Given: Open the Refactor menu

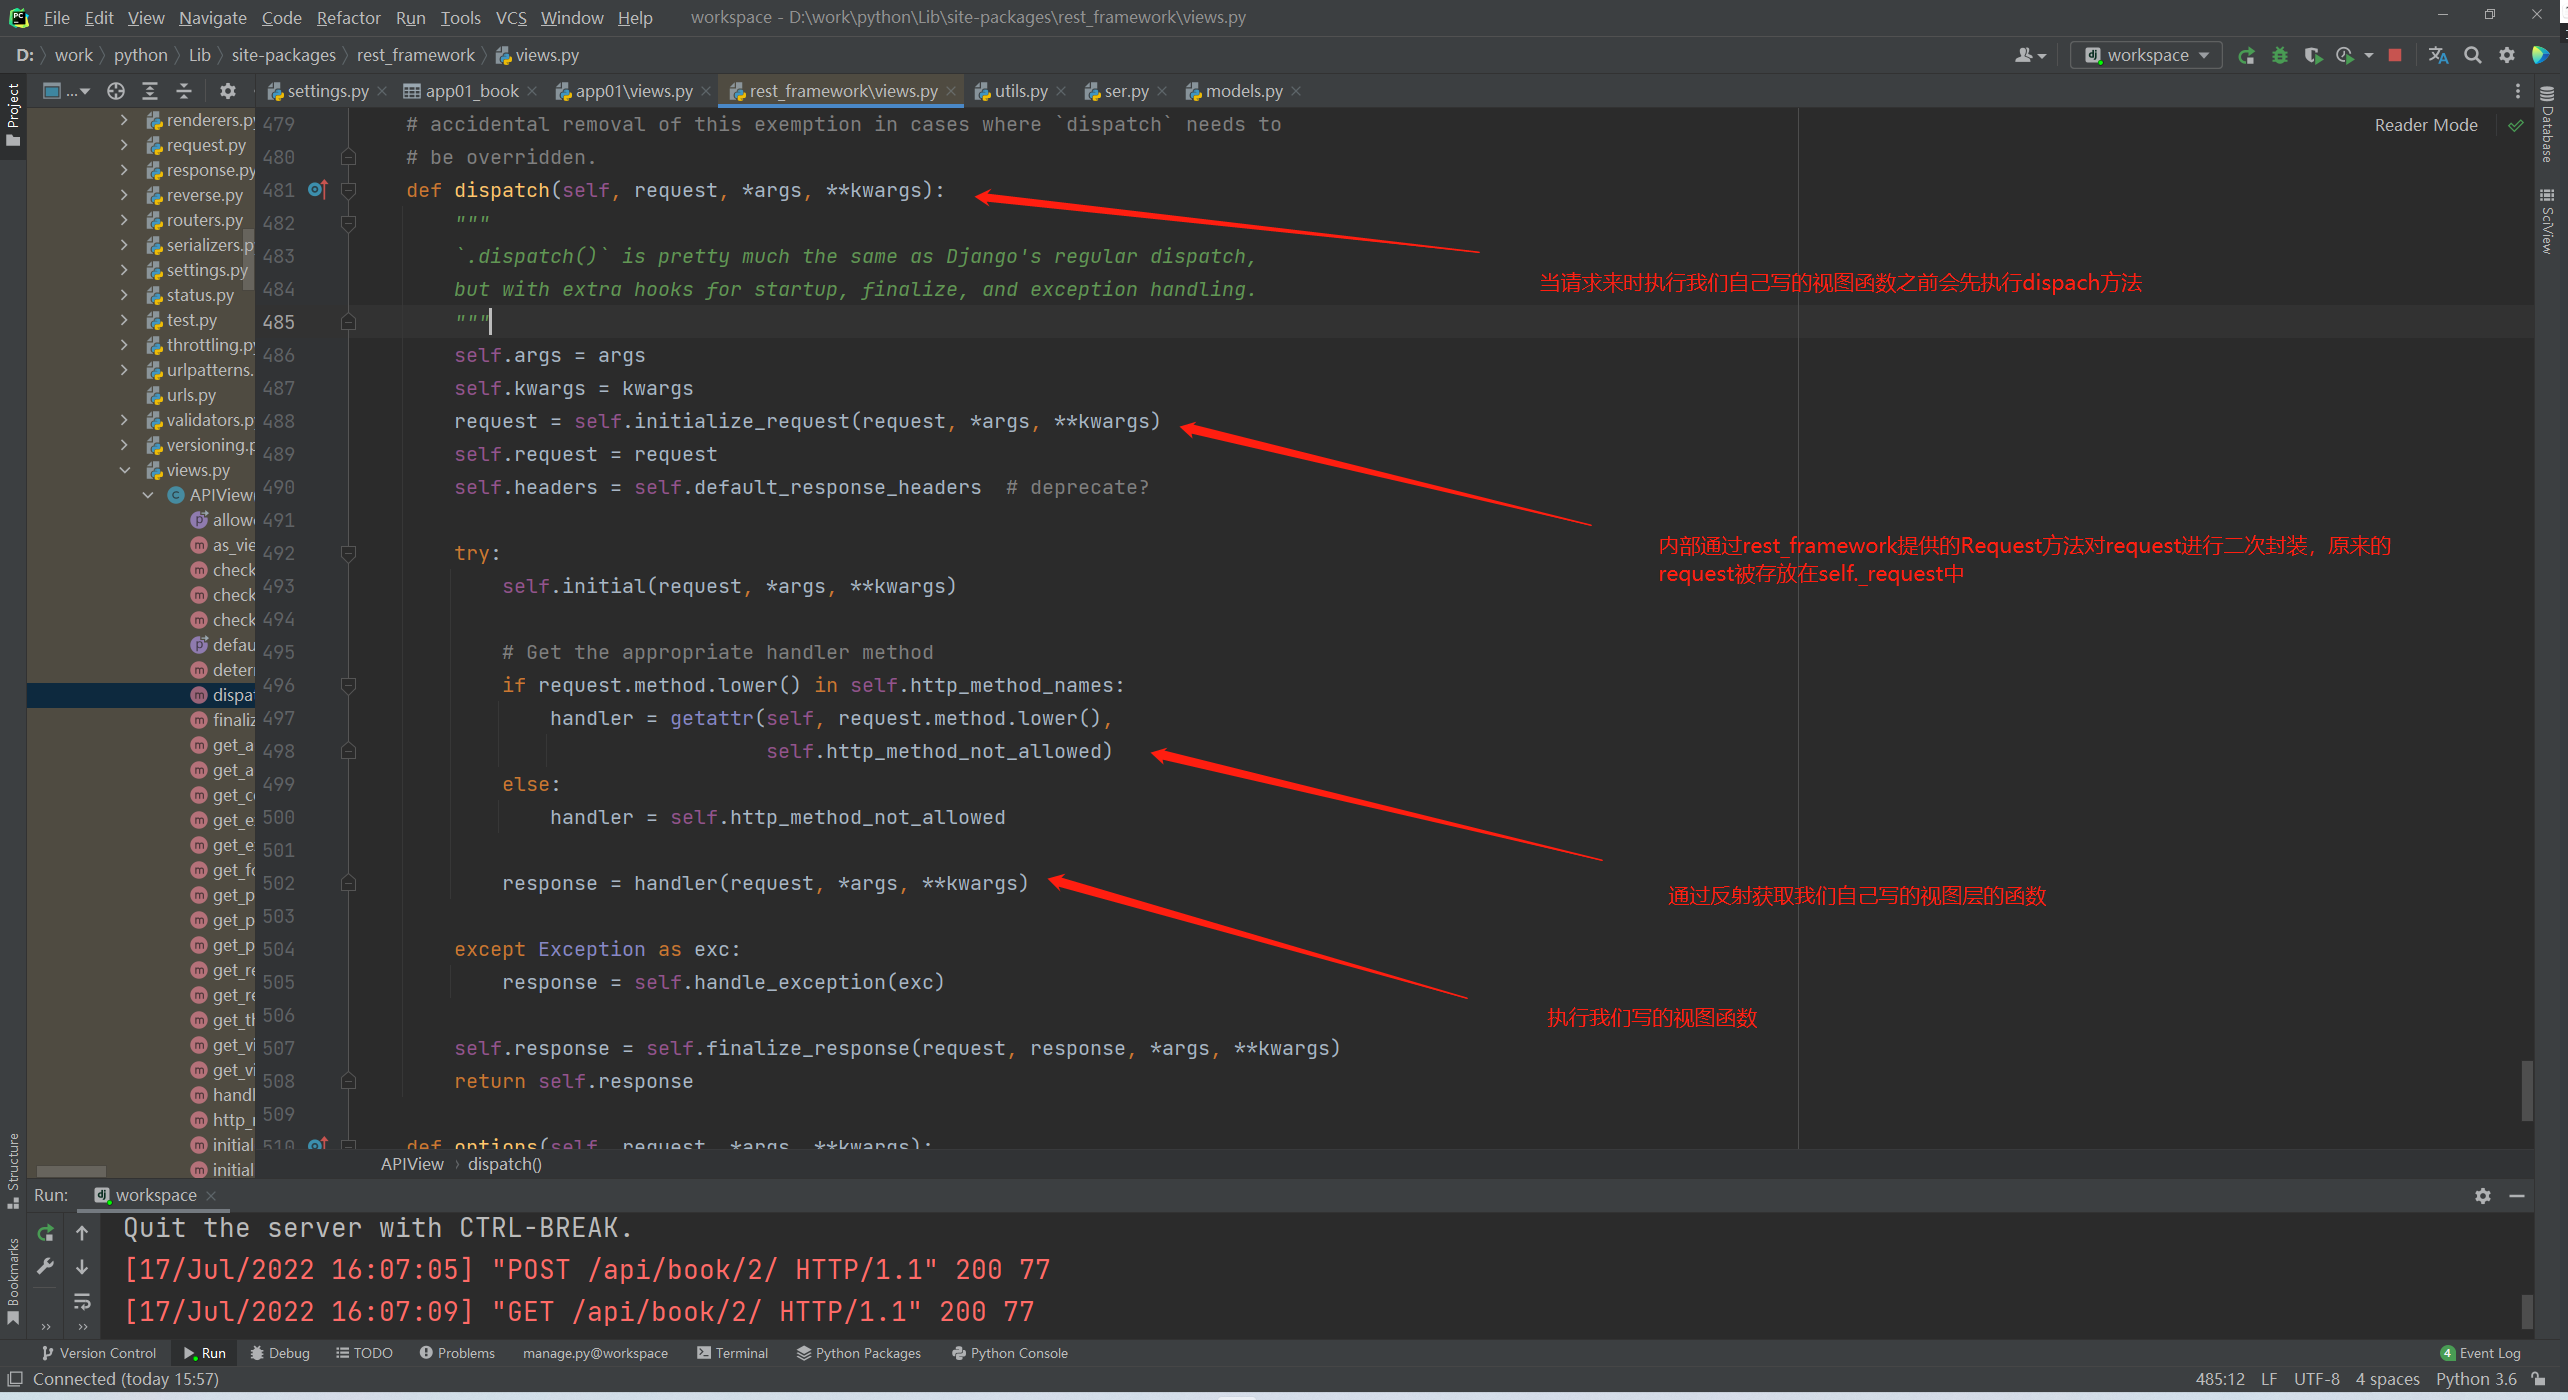Looking at the screenshot, I should click(348, 17).
